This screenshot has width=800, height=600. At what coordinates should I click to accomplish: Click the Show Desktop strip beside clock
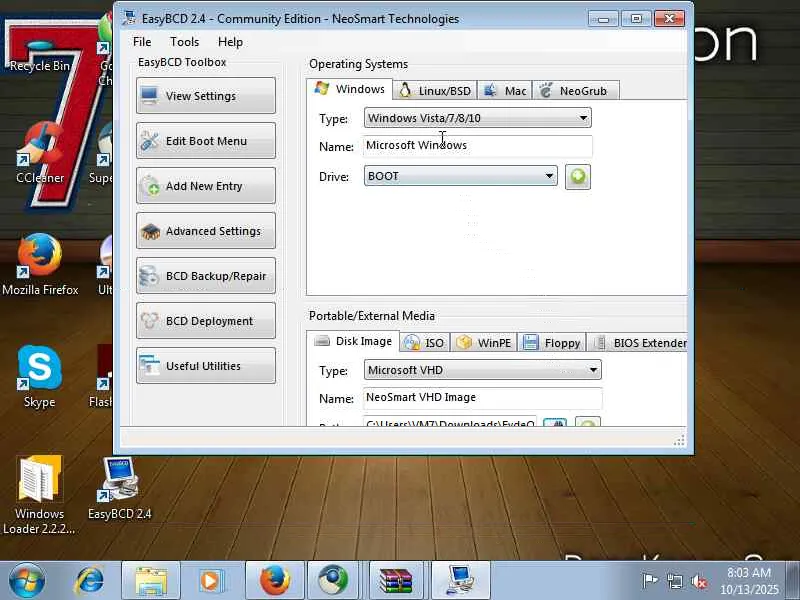point(793,581)
